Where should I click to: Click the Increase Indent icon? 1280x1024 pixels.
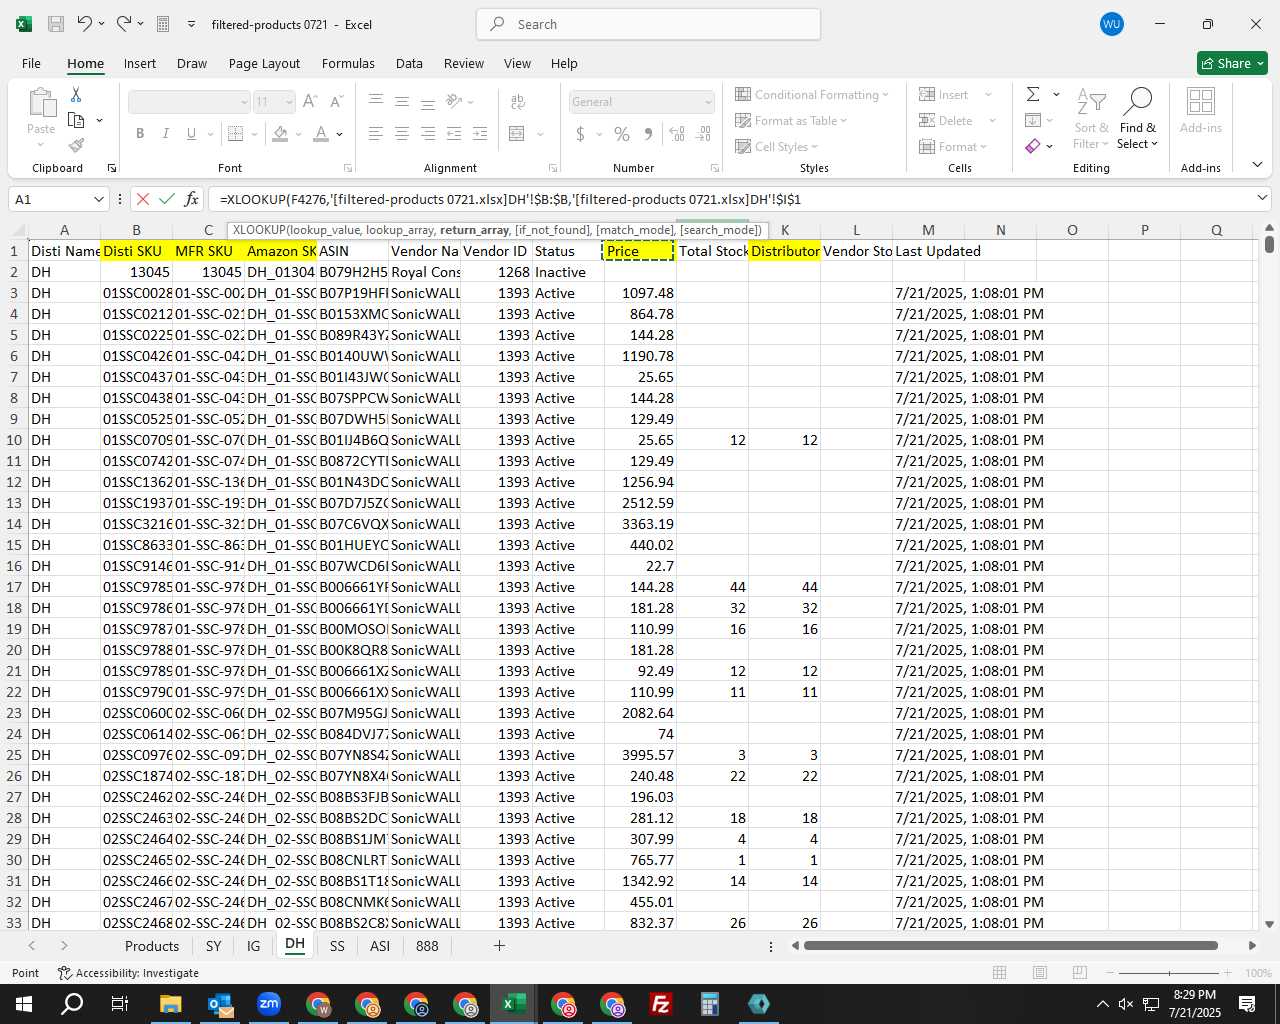pyautogui.click(x=480, y=133)
